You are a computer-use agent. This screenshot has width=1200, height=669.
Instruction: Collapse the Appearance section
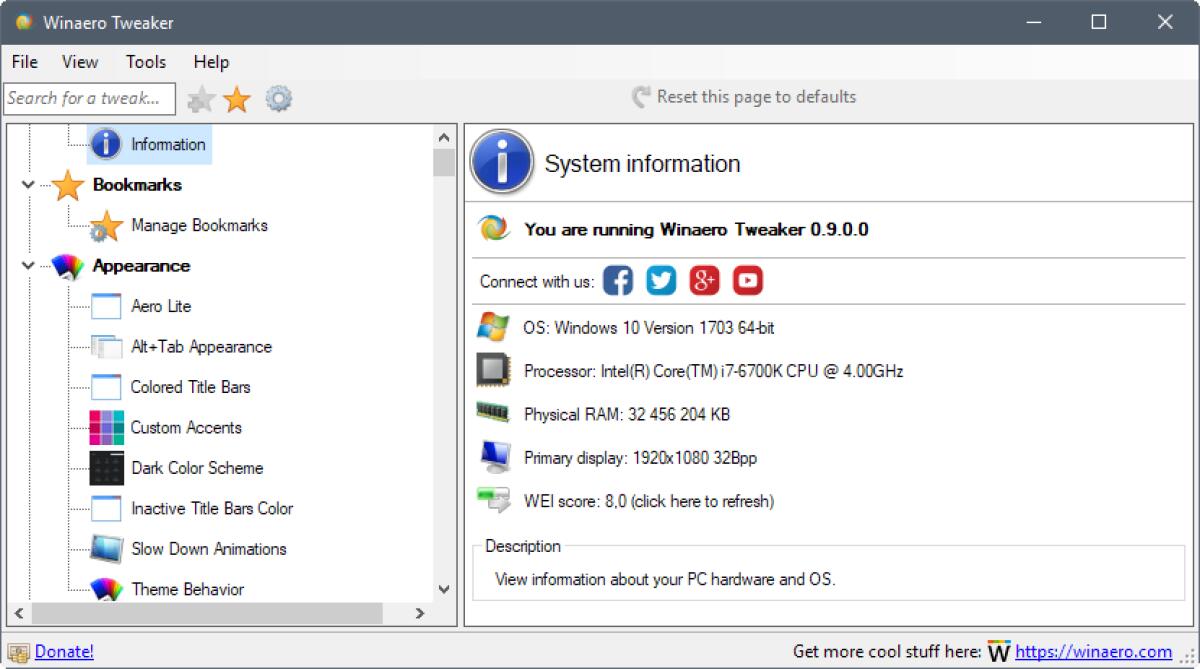(x=27, y=266)
